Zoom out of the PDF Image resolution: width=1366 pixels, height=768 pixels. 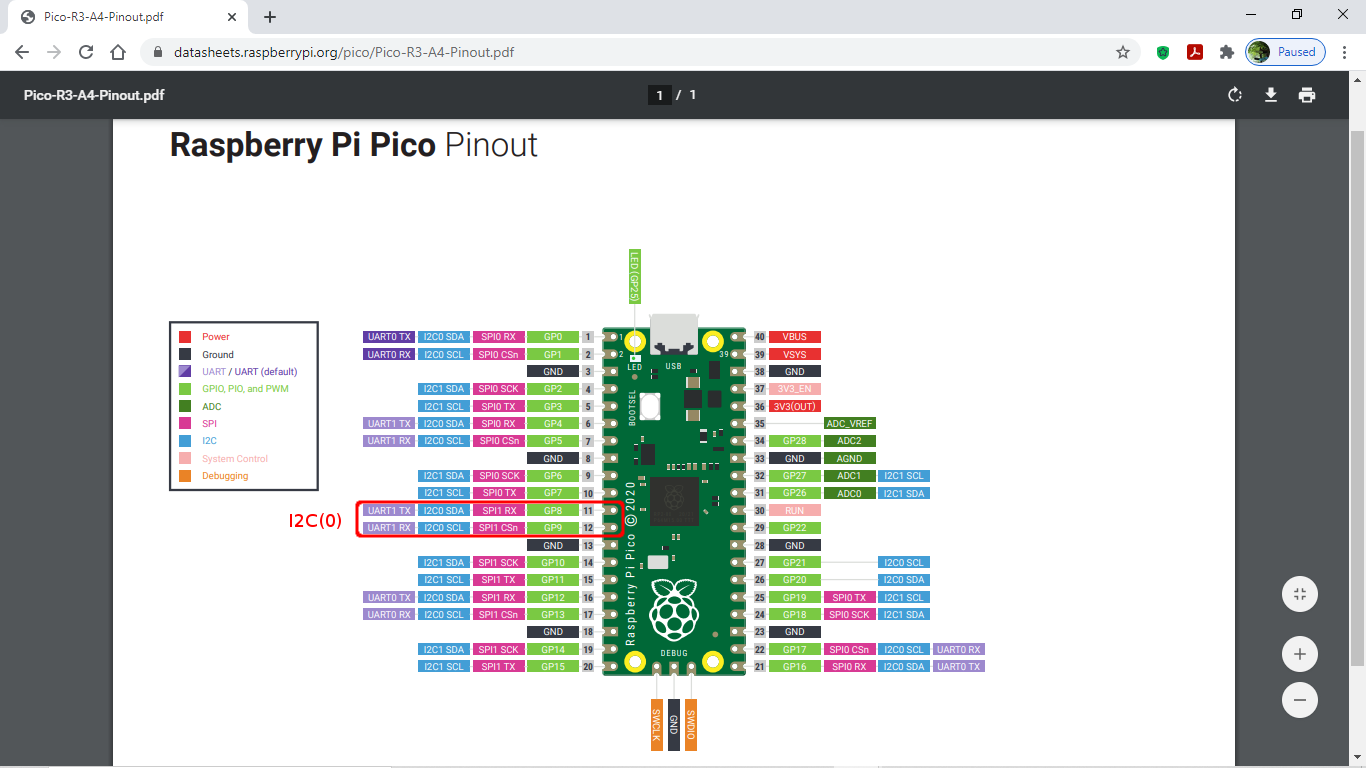pyautogui.click(x=1300, y=700)
